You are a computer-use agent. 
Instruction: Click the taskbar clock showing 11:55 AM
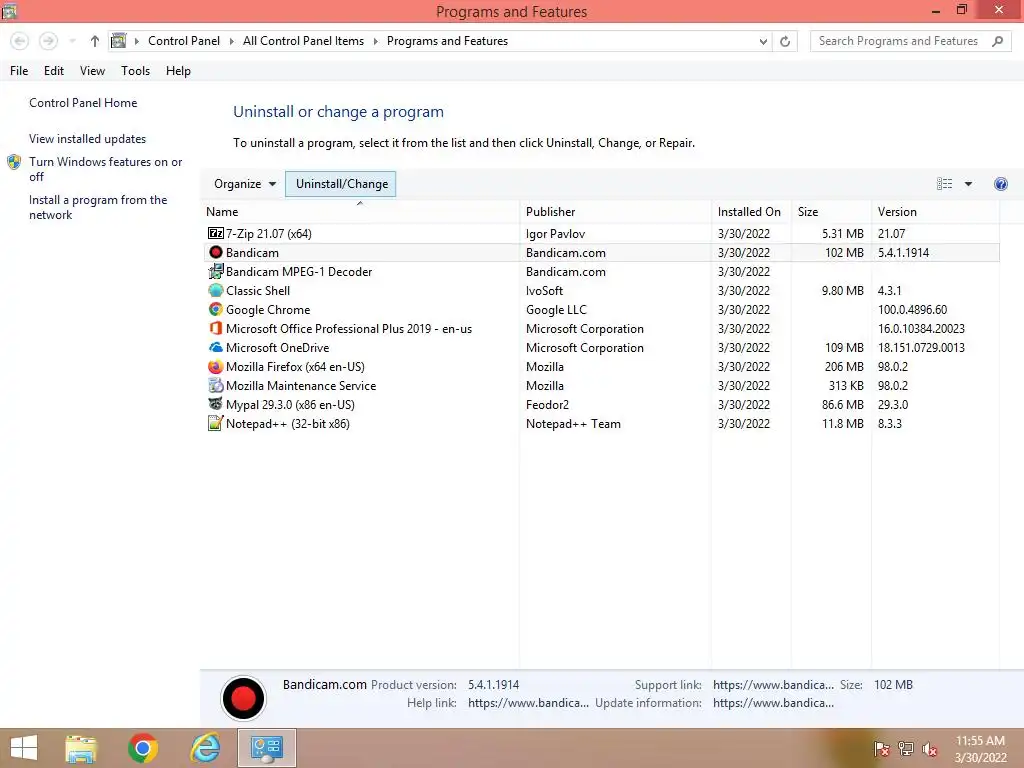tap(980, 749)
